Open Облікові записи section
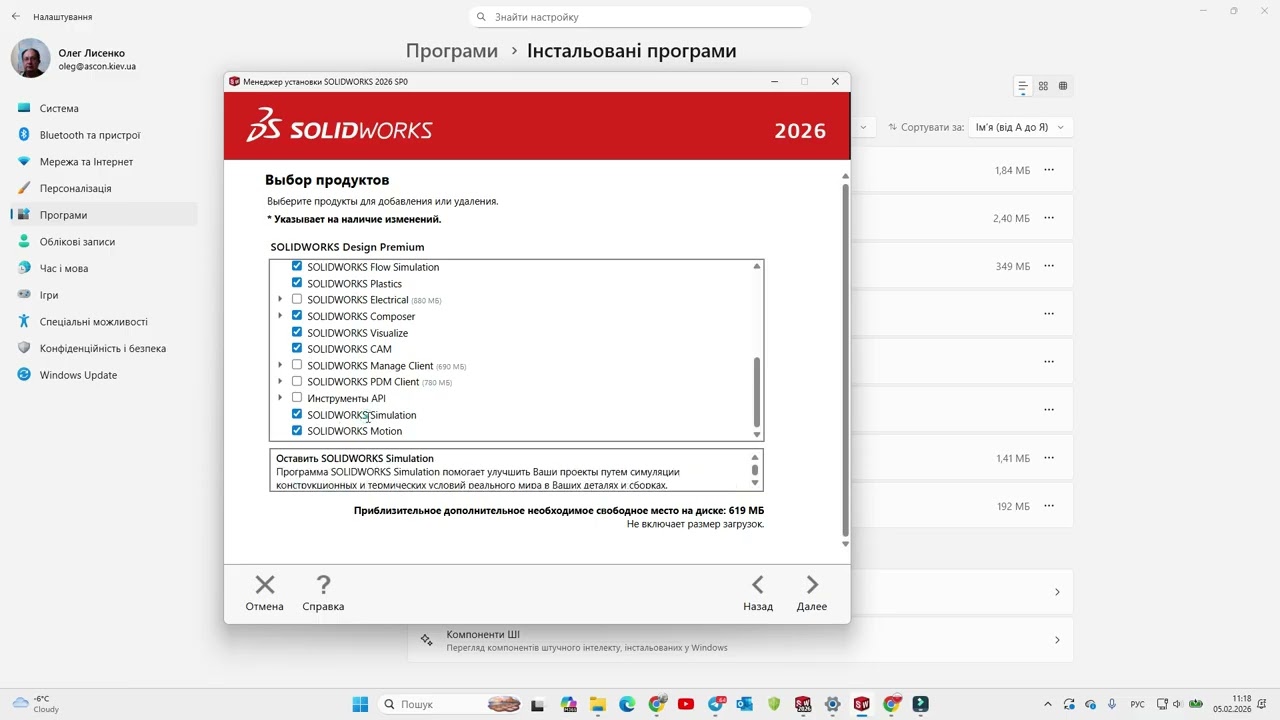The width and height of the screenshot is (1280, 720). pyautogui.click(x=103, y=241)
